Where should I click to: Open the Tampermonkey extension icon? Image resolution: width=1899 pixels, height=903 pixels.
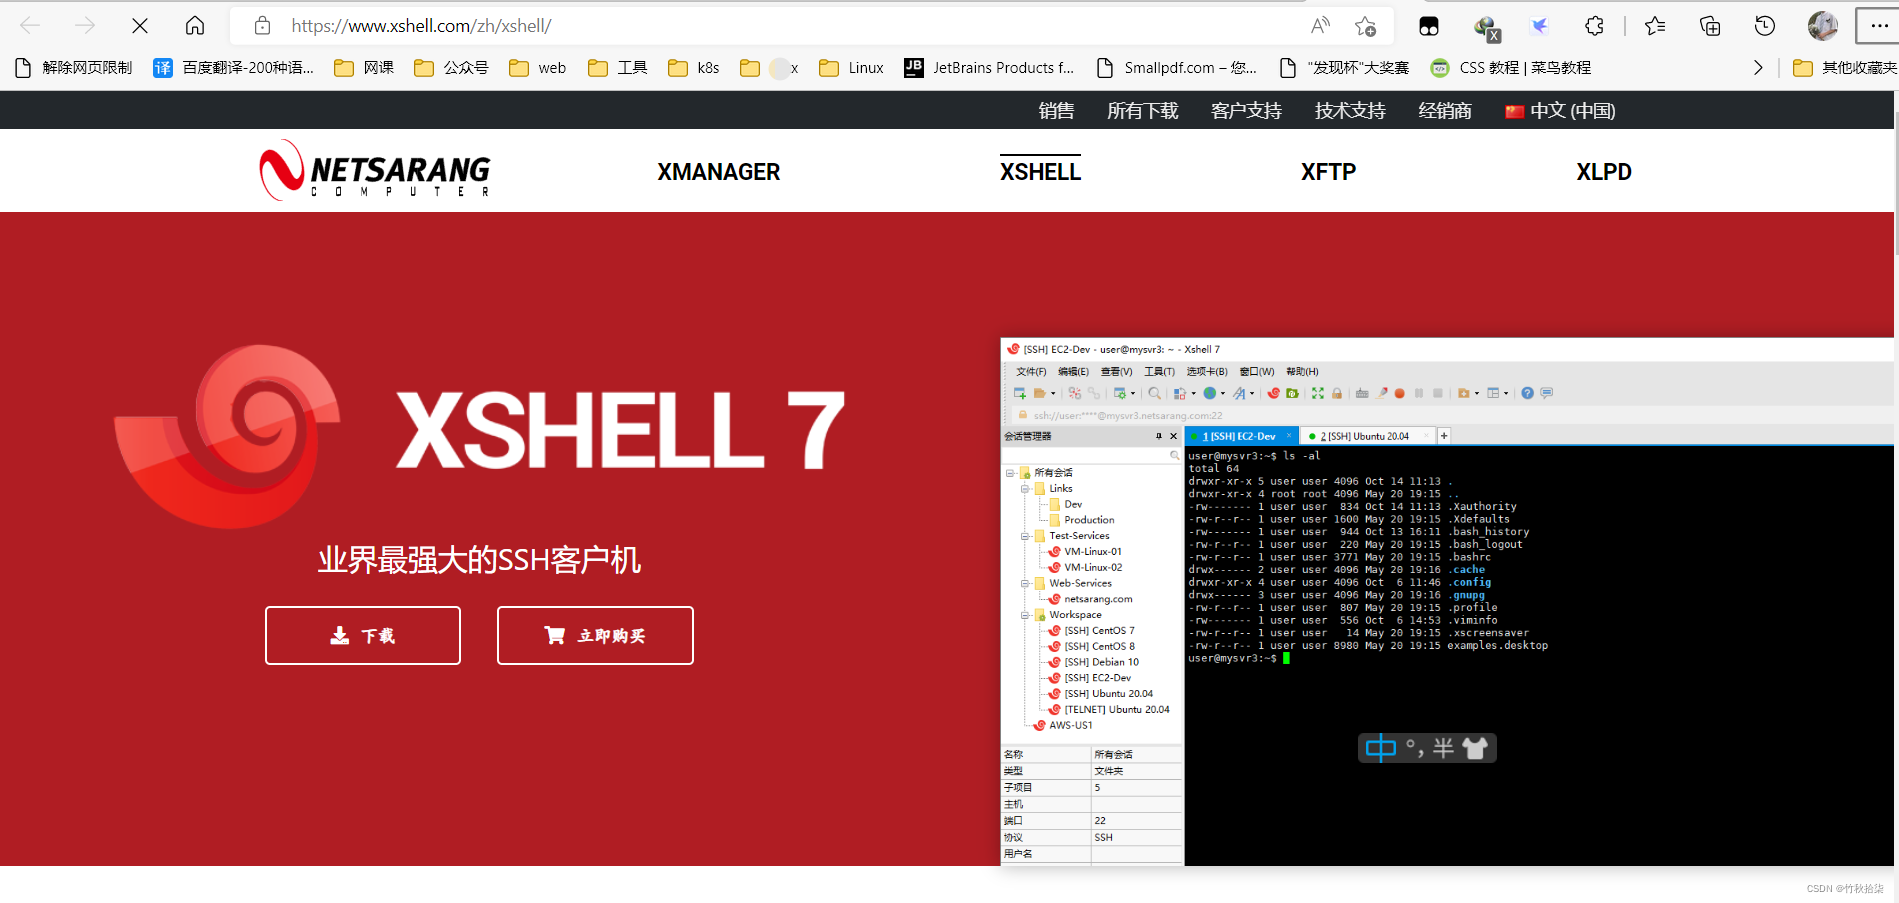tap(1429, 26)
